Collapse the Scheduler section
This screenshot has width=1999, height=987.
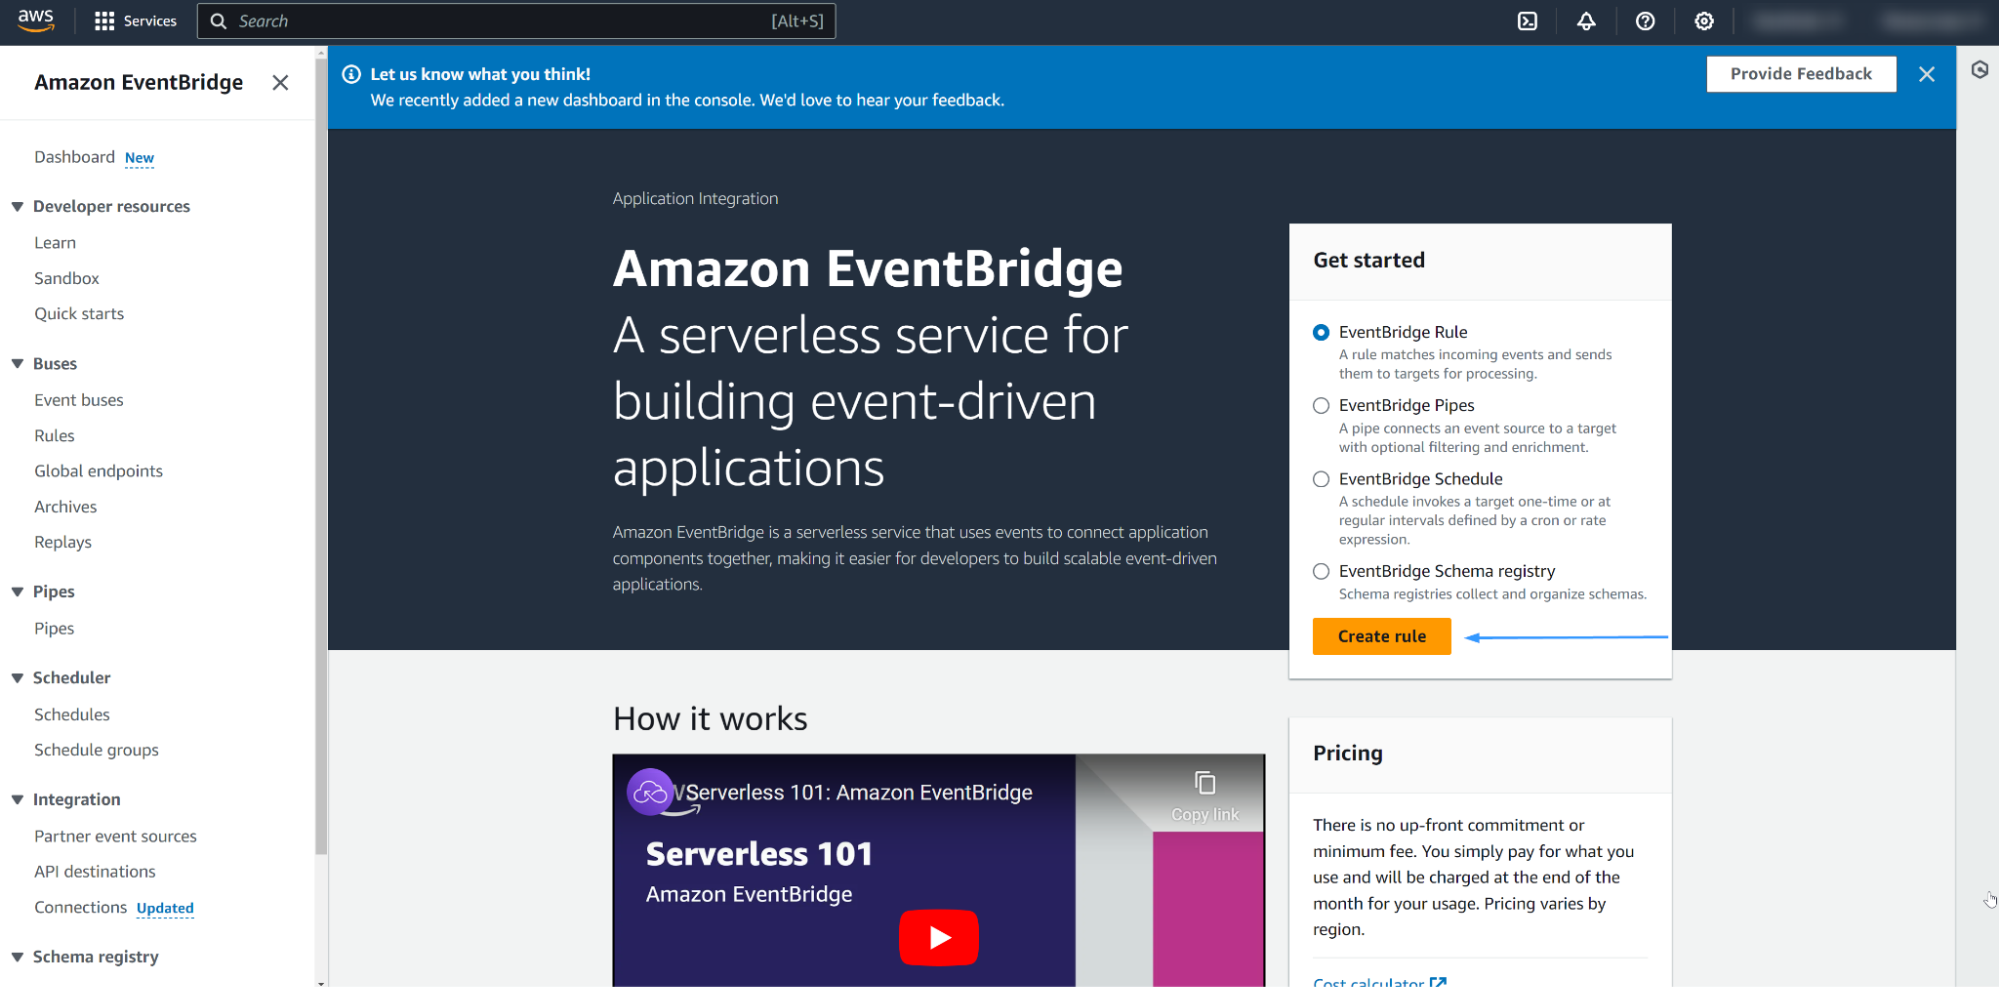(x=17, y=677)
